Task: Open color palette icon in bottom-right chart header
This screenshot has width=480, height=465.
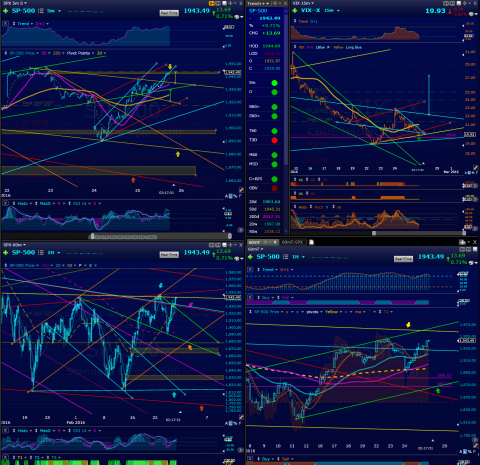Action: coord(471,262)
